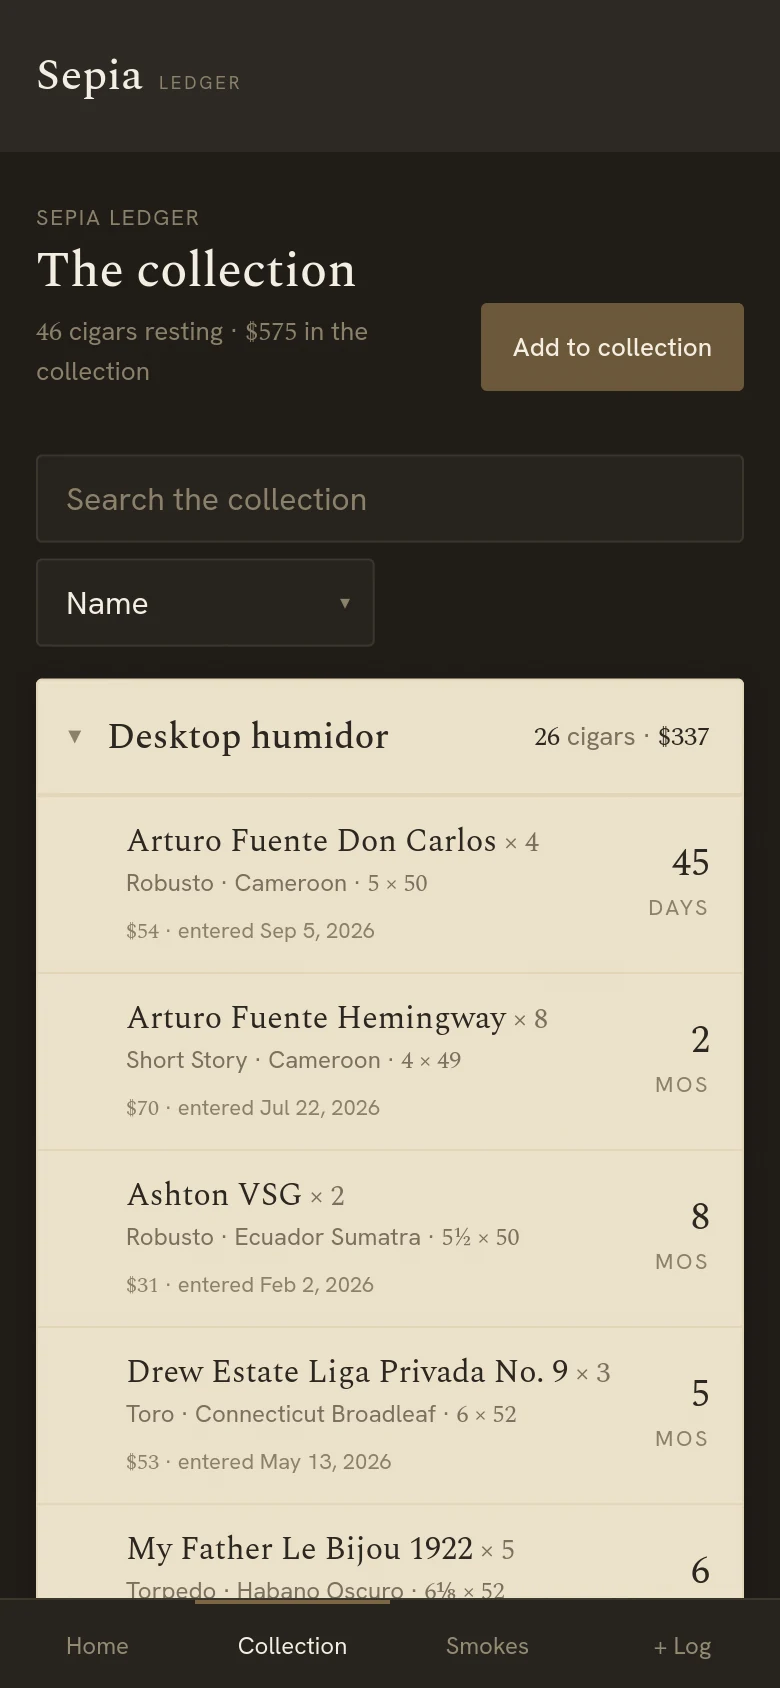Click '$70 · entered Jul 22, 2026' line
780x1688 pixels.
click(253, 1108)
